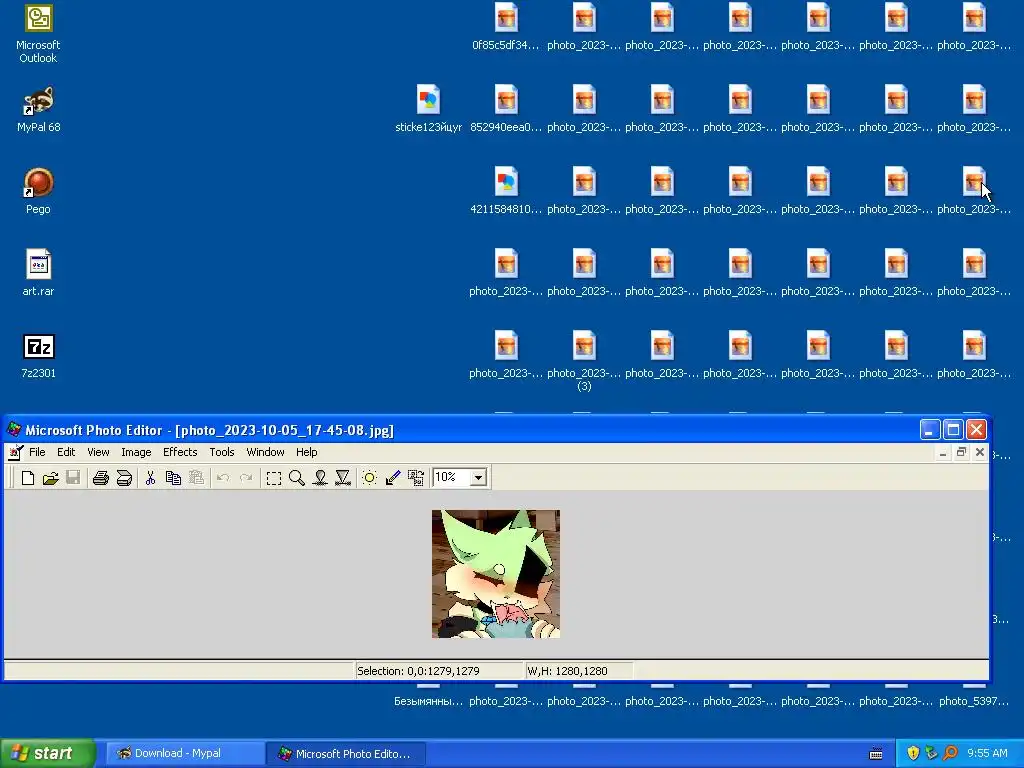Click the Selection coordinates in status bar

[x=418, y=671]
